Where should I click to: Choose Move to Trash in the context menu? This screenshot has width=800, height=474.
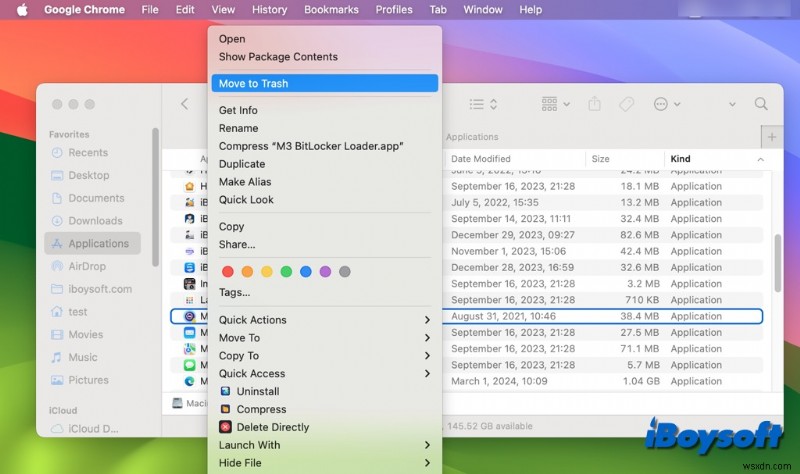point(324,83)
